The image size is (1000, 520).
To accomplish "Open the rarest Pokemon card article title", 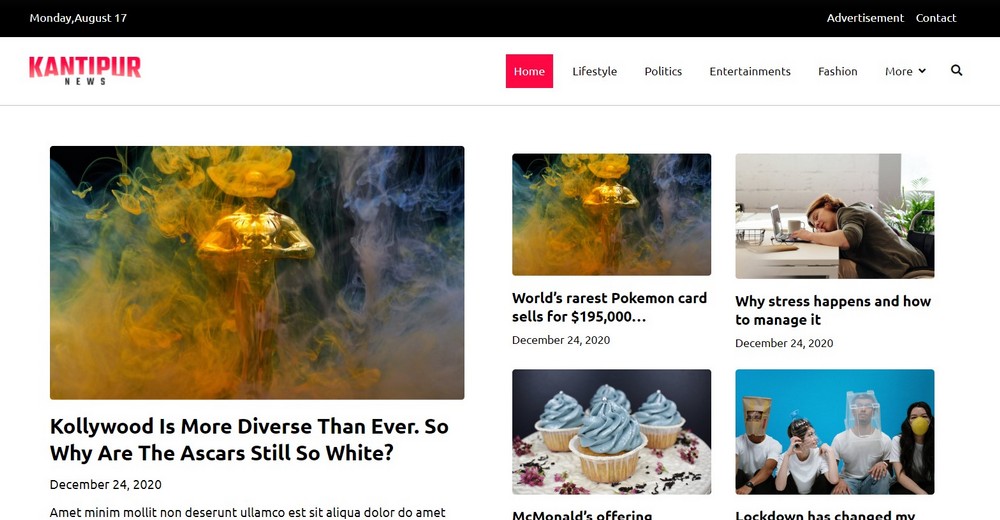I will 609,307.
